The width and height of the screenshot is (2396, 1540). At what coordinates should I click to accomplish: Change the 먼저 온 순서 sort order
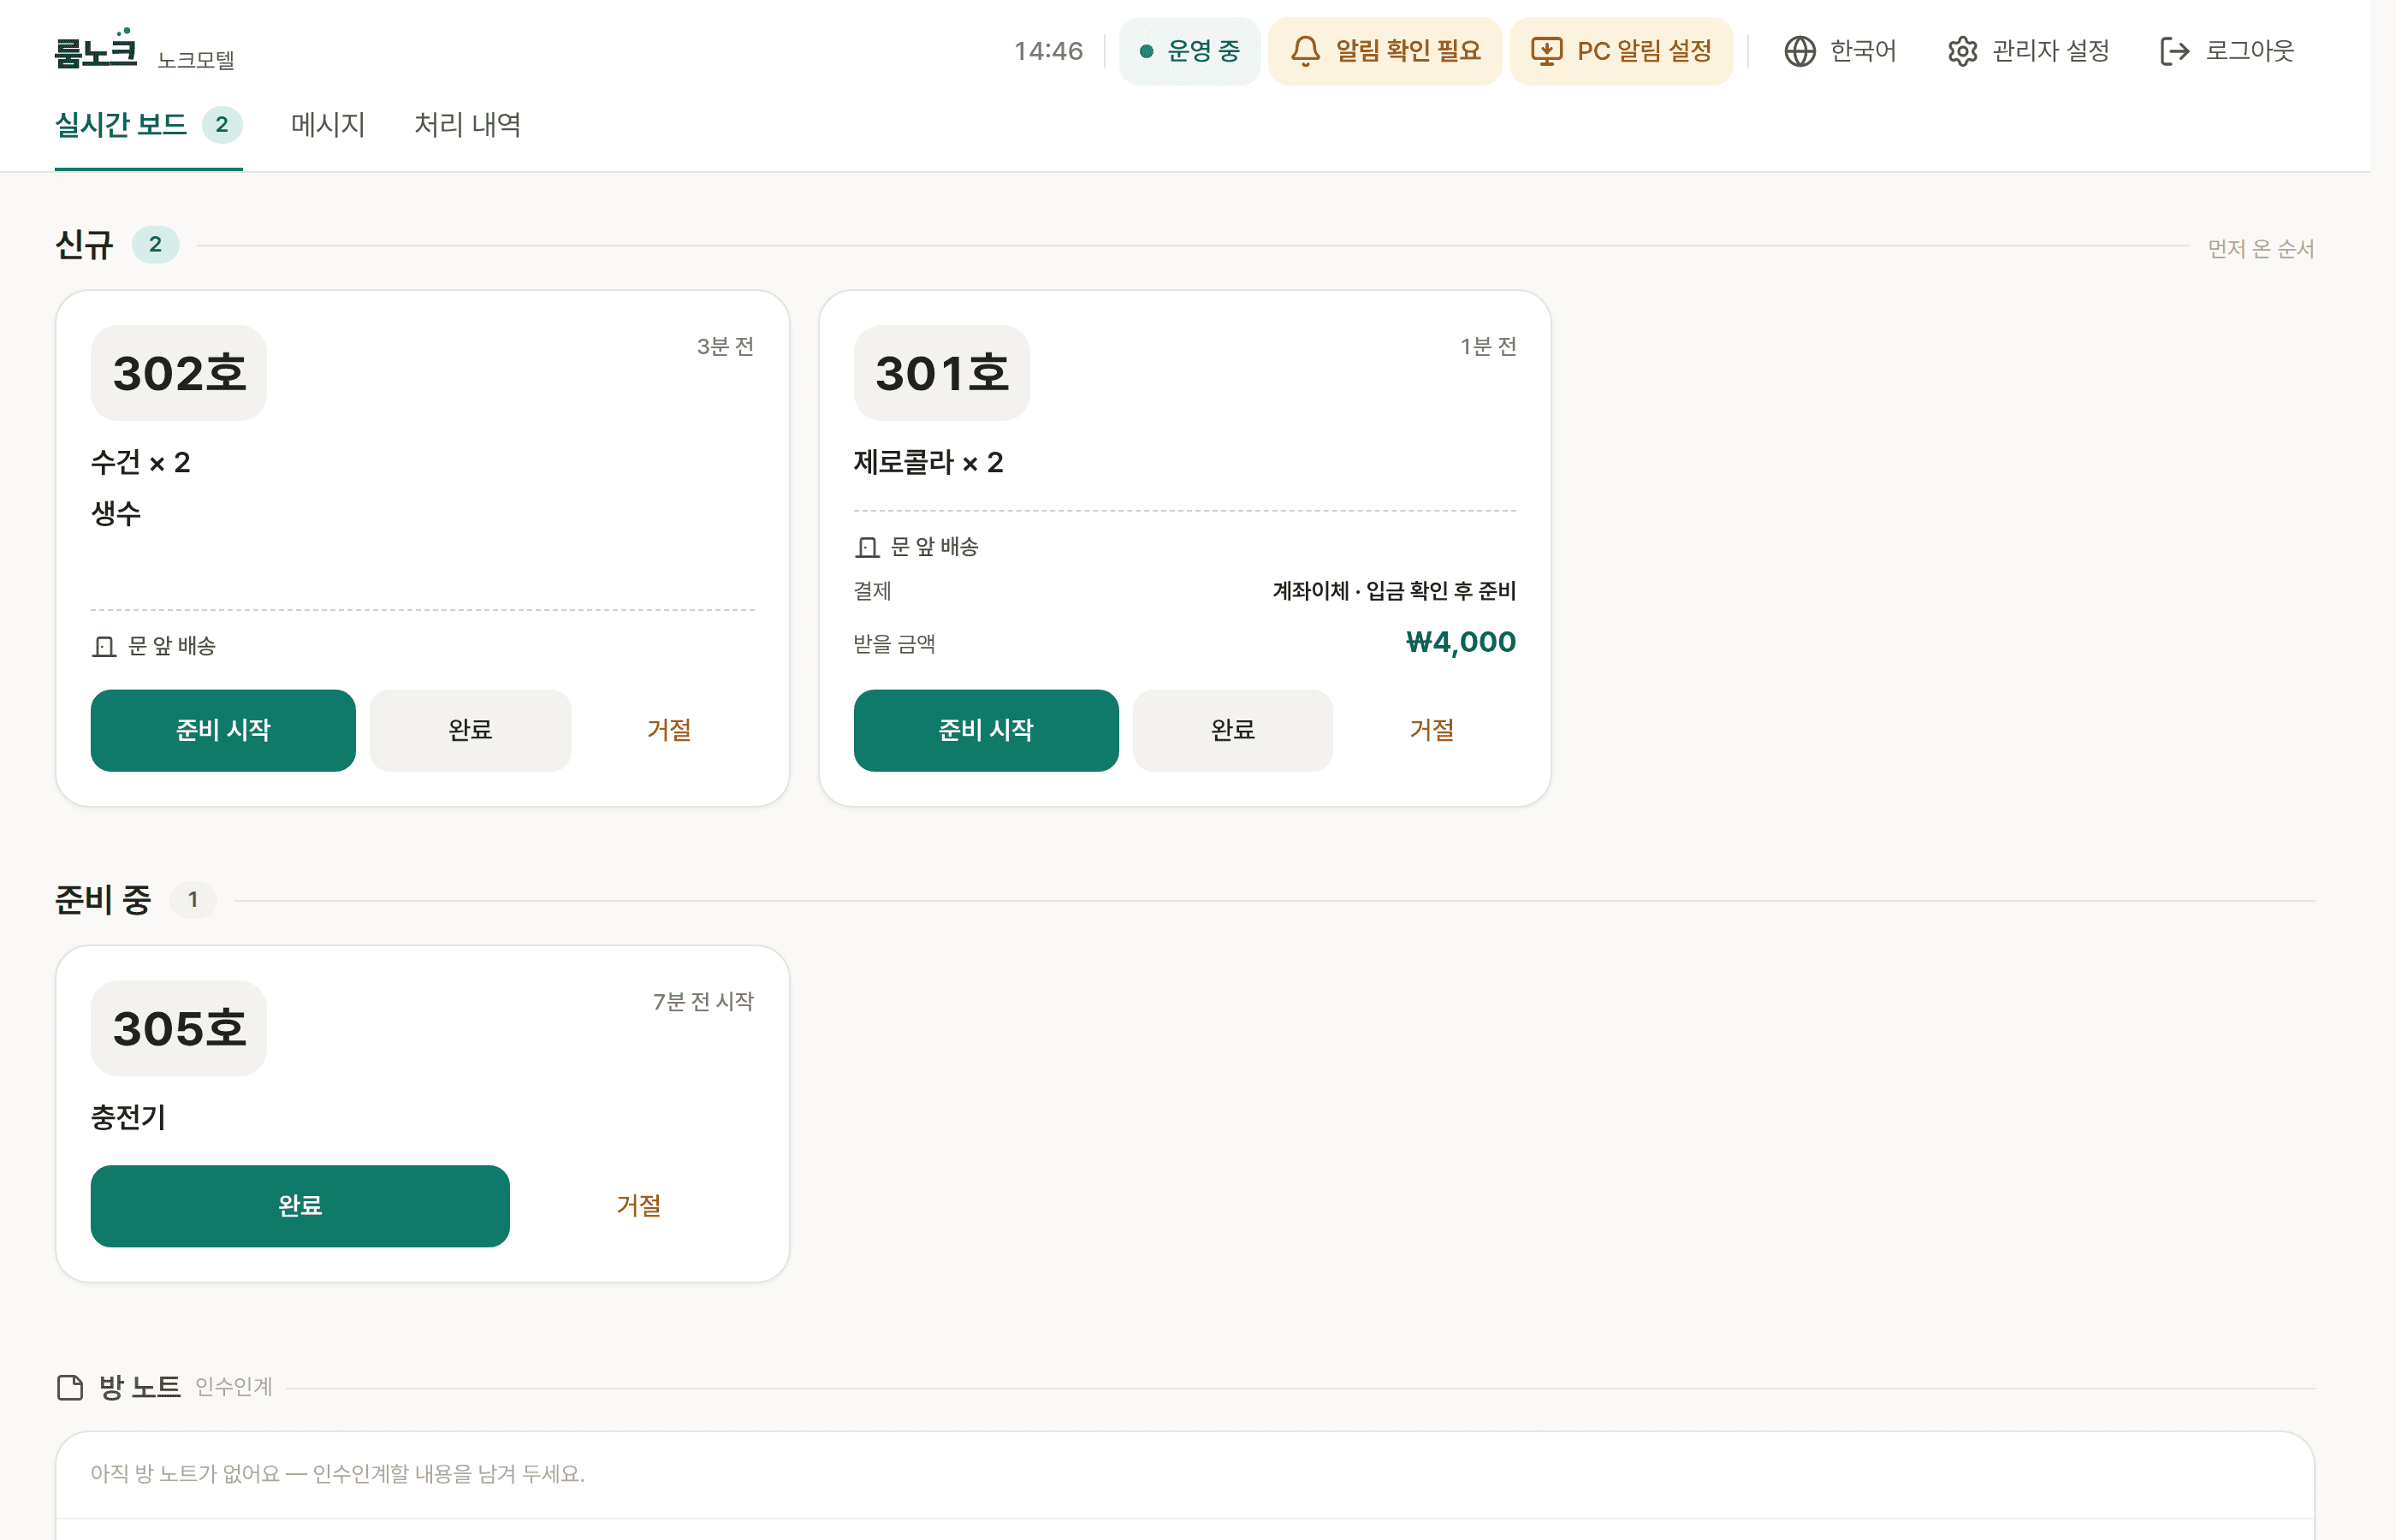point(2260,248)
